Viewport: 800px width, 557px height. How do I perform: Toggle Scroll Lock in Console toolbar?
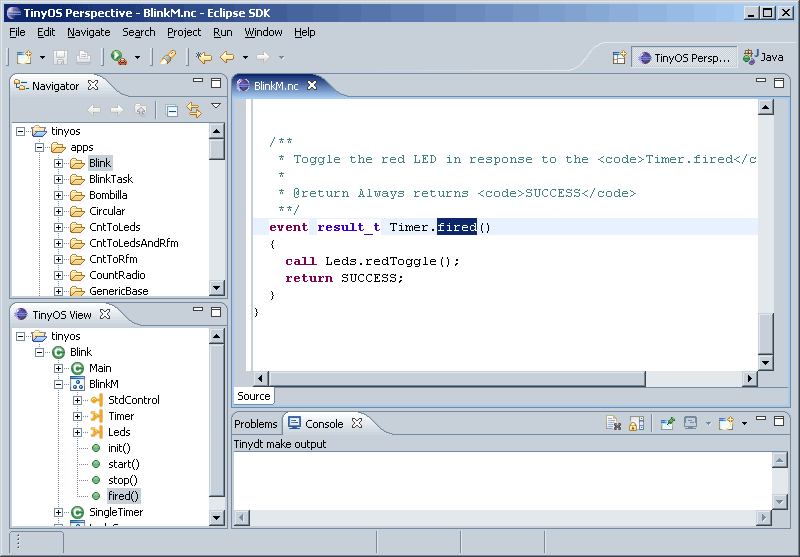(x=636, y=424)
